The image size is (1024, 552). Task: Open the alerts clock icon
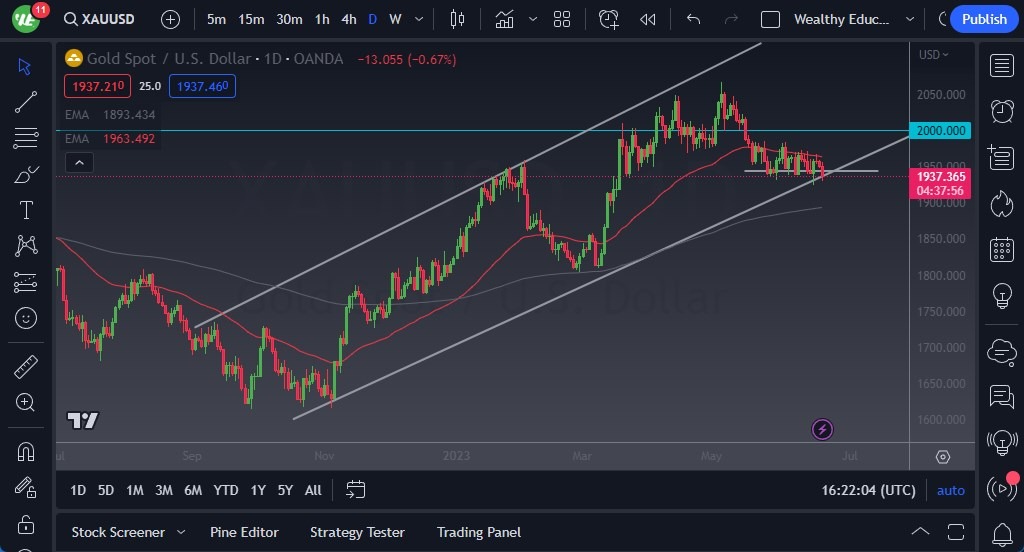[1001, 110]
